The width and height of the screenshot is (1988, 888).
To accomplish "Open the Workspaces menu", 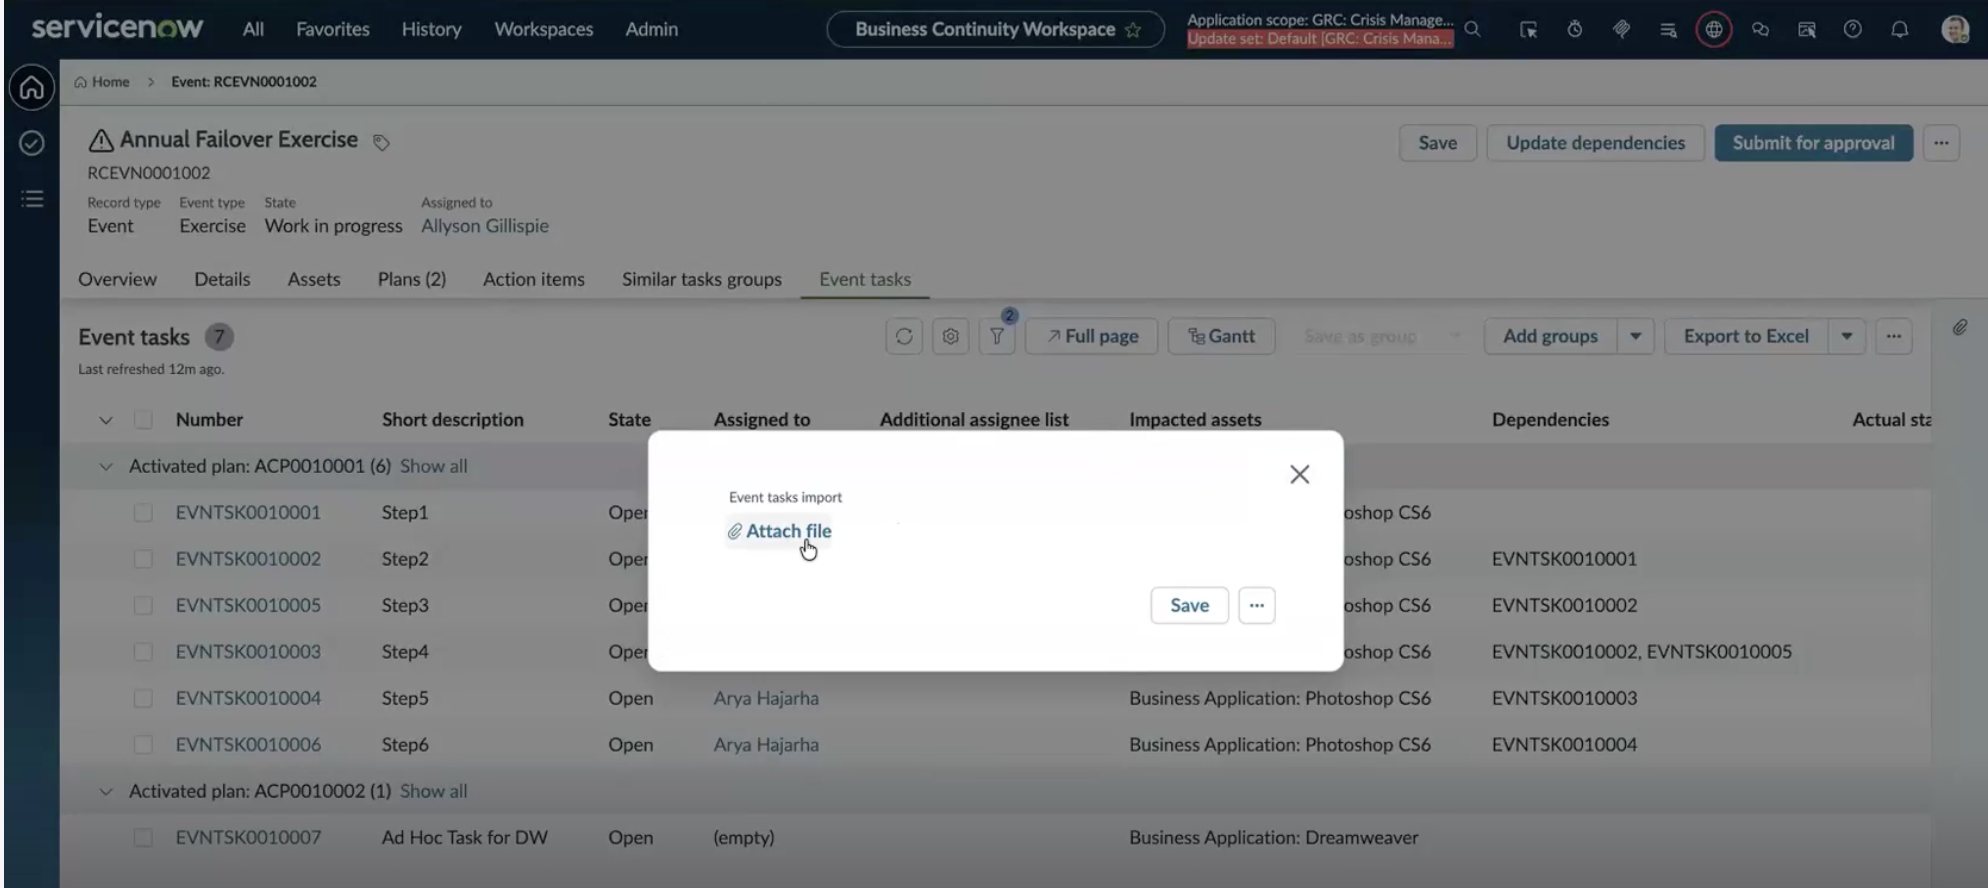I will [544, 29].
